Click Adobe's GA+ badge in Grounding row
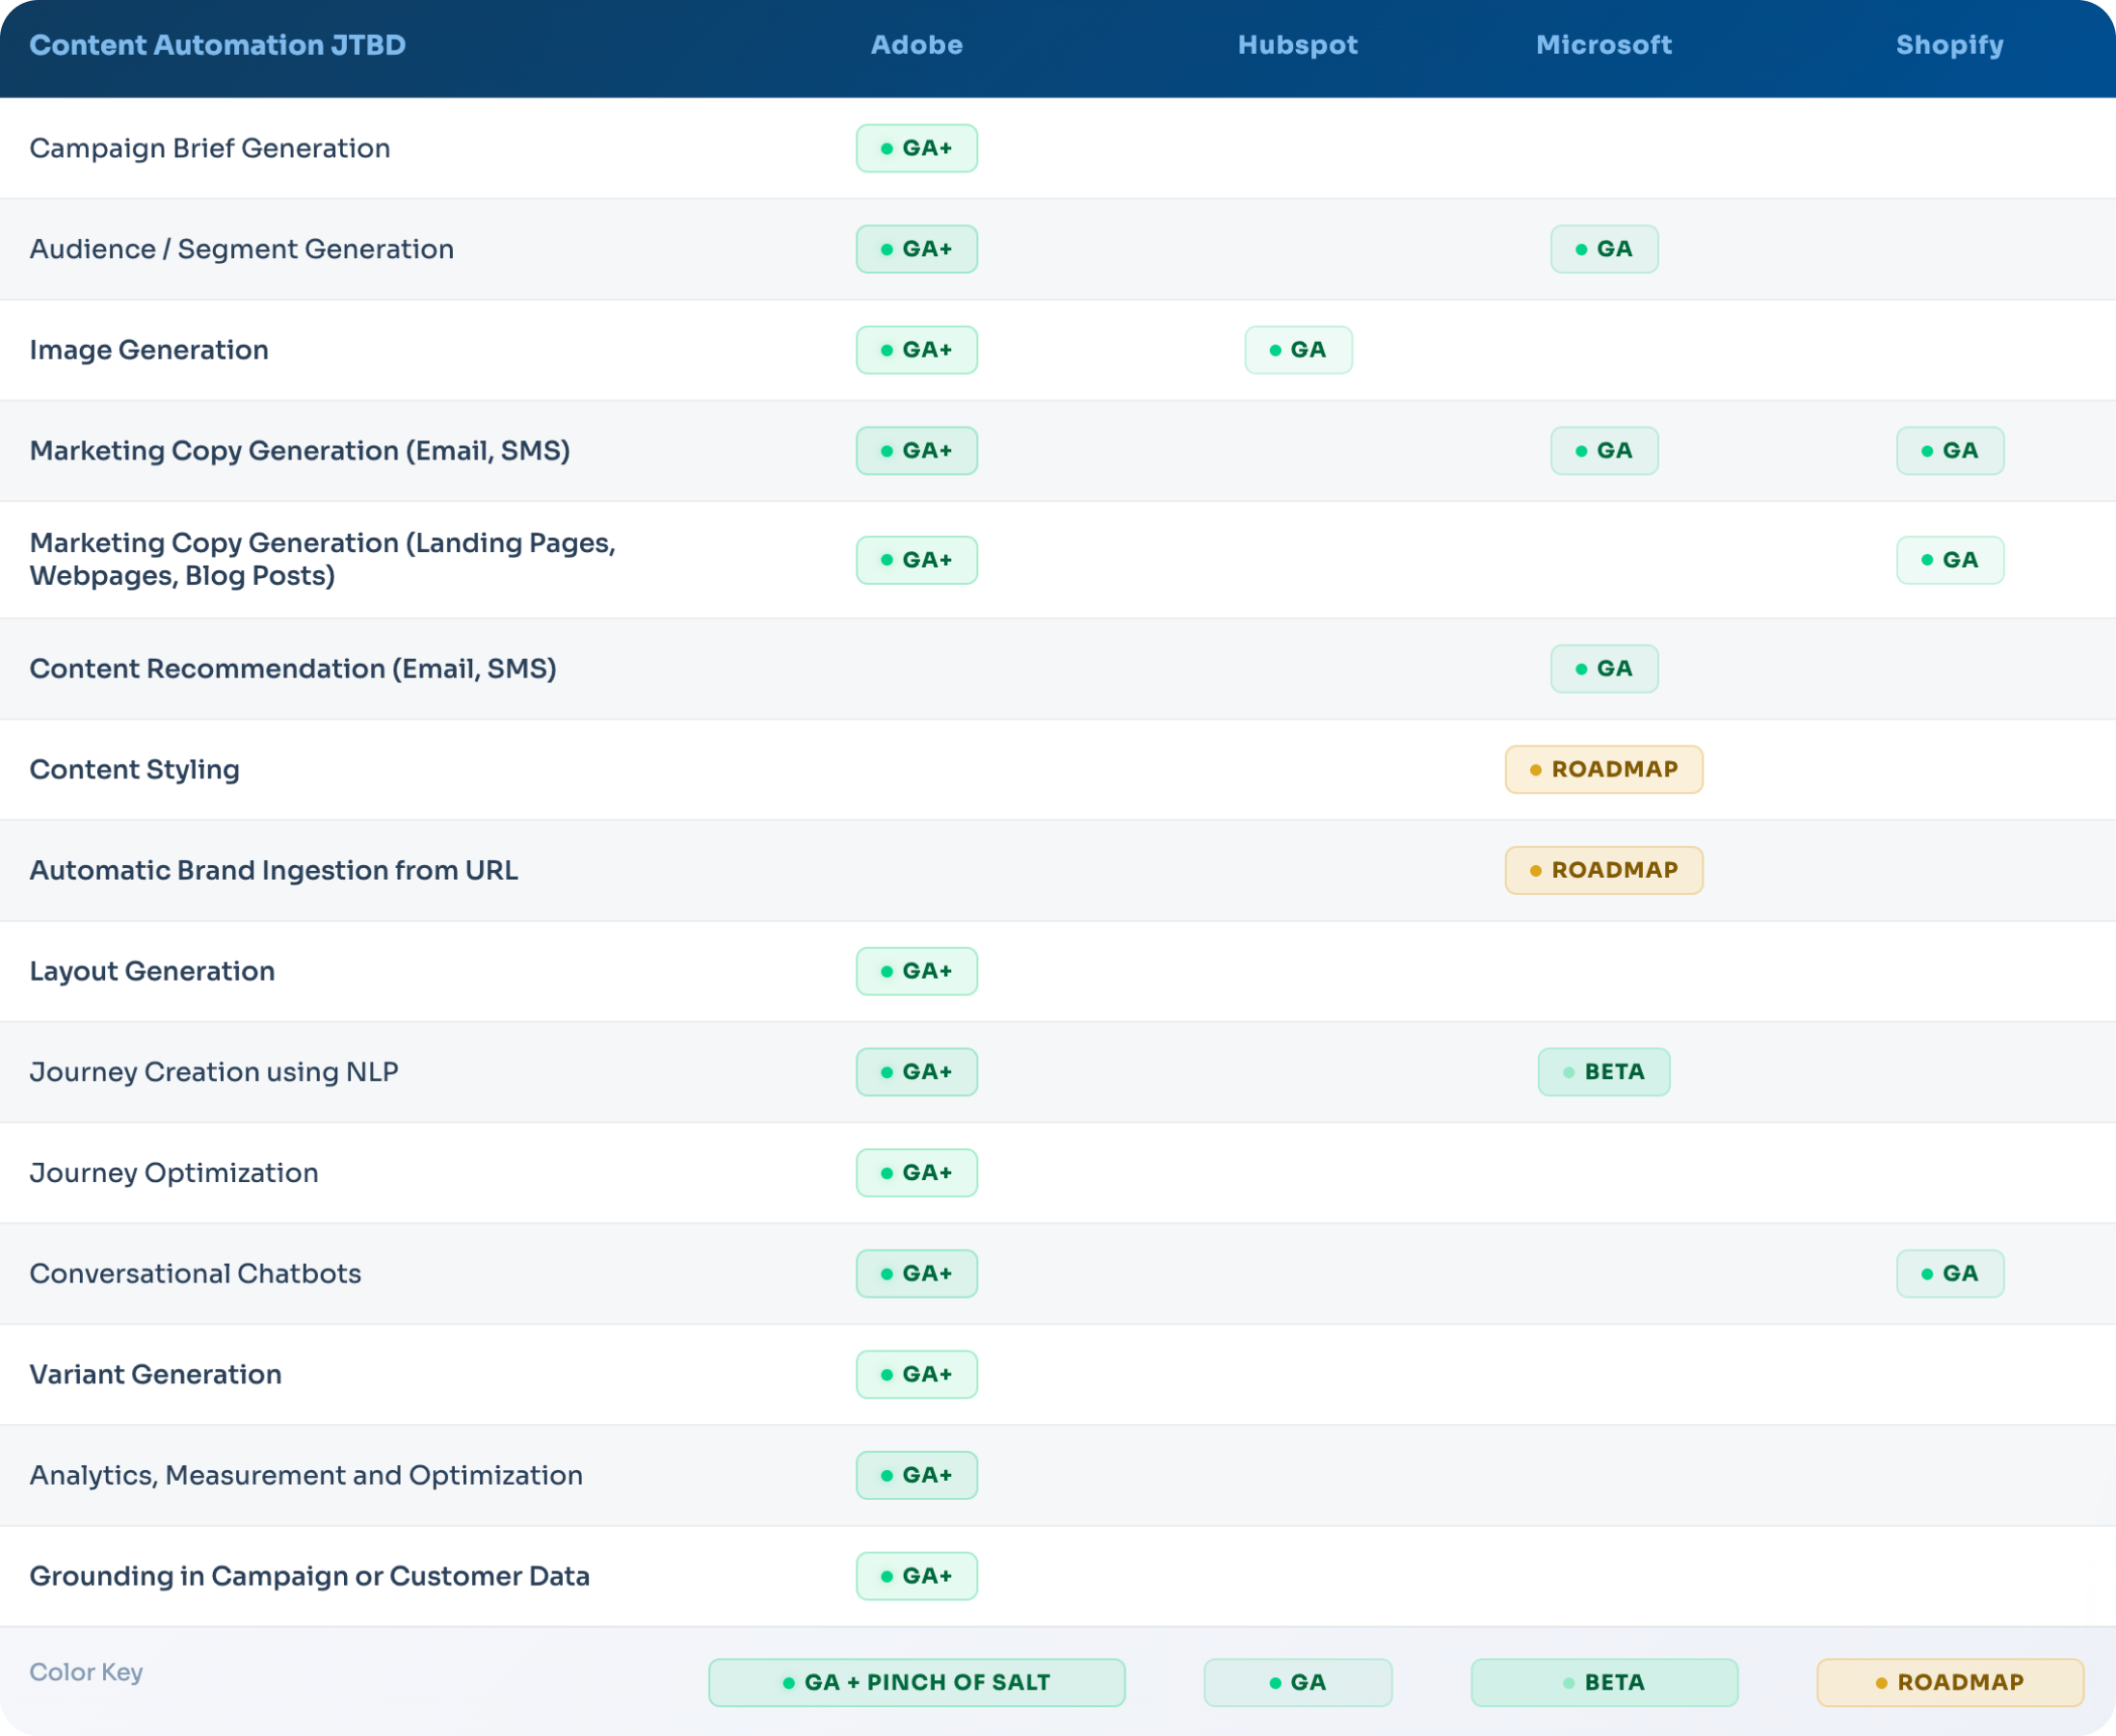Viewport: 2116px width, 1736px height. 917,1577
